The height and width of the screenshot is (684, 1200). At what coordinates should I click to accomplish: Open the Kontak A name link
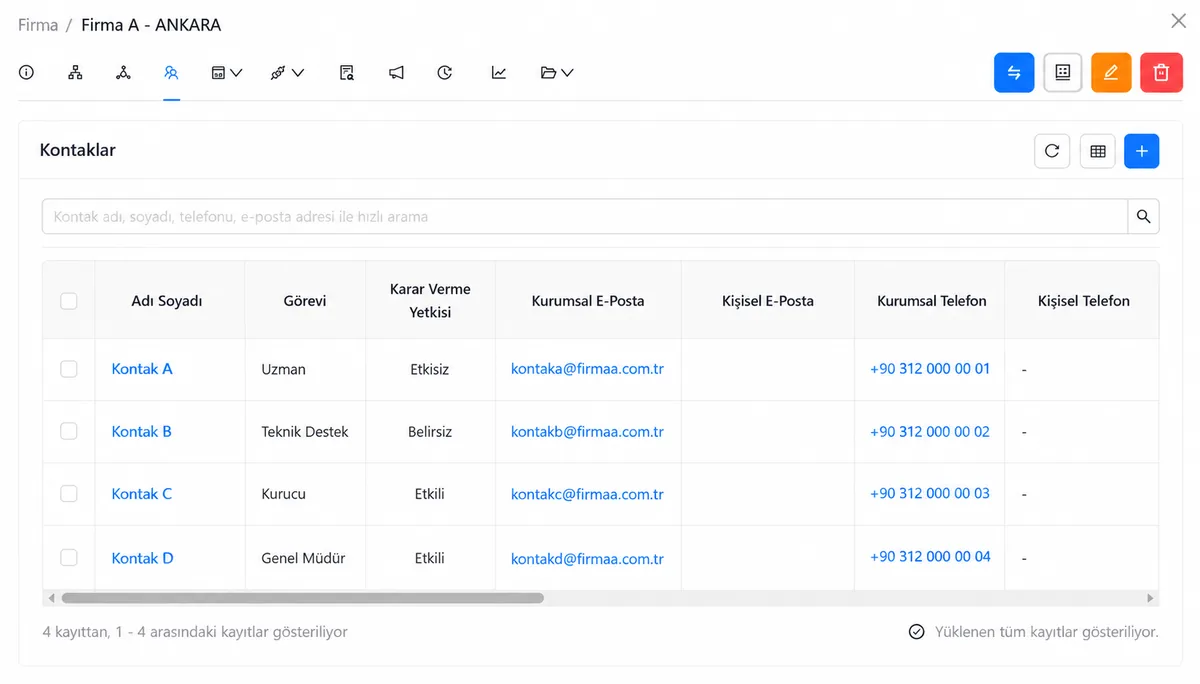142,369
